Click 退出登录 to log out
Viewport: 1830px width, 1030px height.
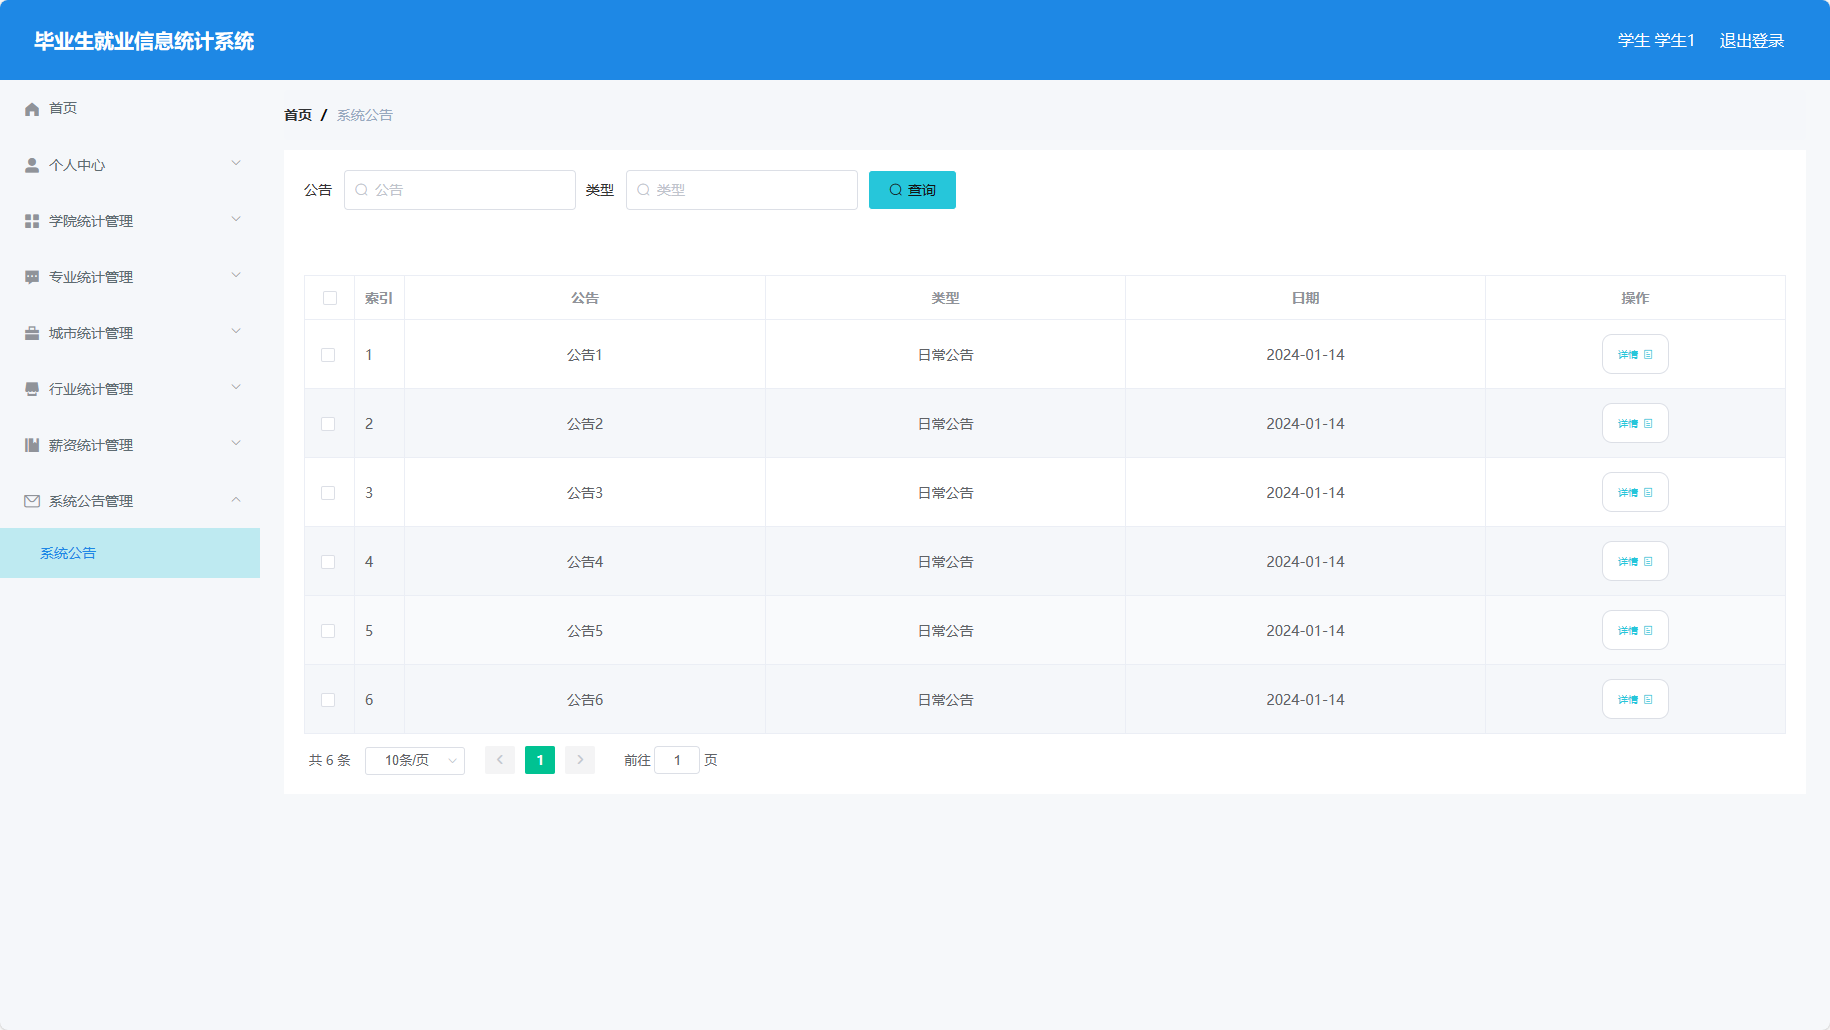point(1752,41)
